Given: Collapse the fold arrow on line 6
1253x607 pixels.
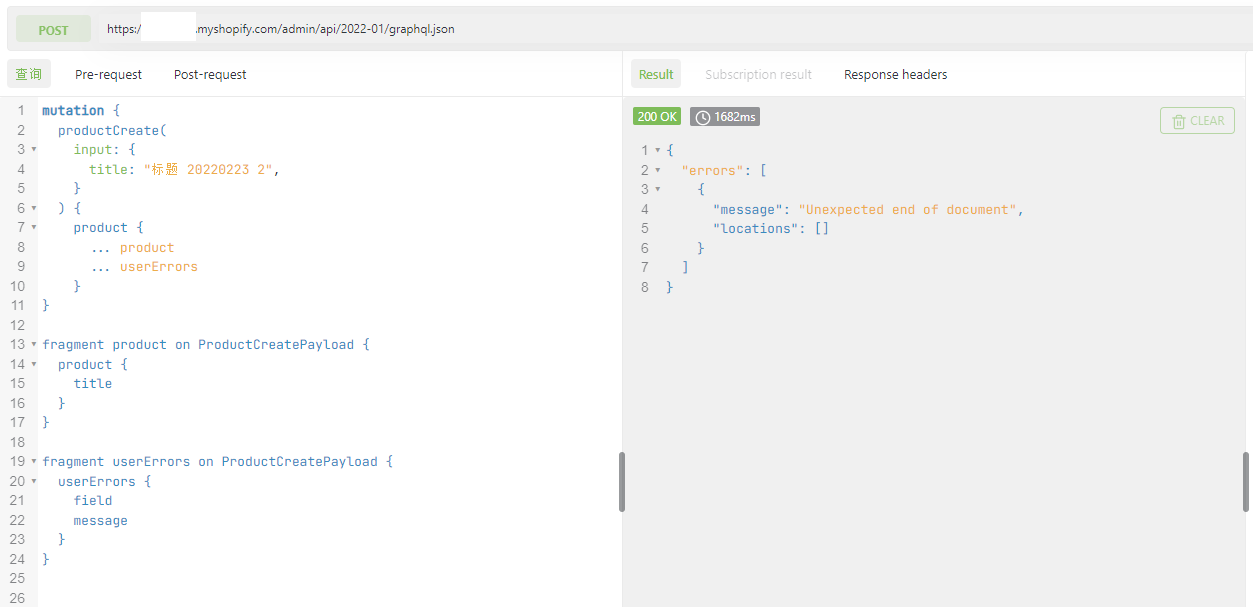Looking at the screenshot, I should click(x=34, y=208).
